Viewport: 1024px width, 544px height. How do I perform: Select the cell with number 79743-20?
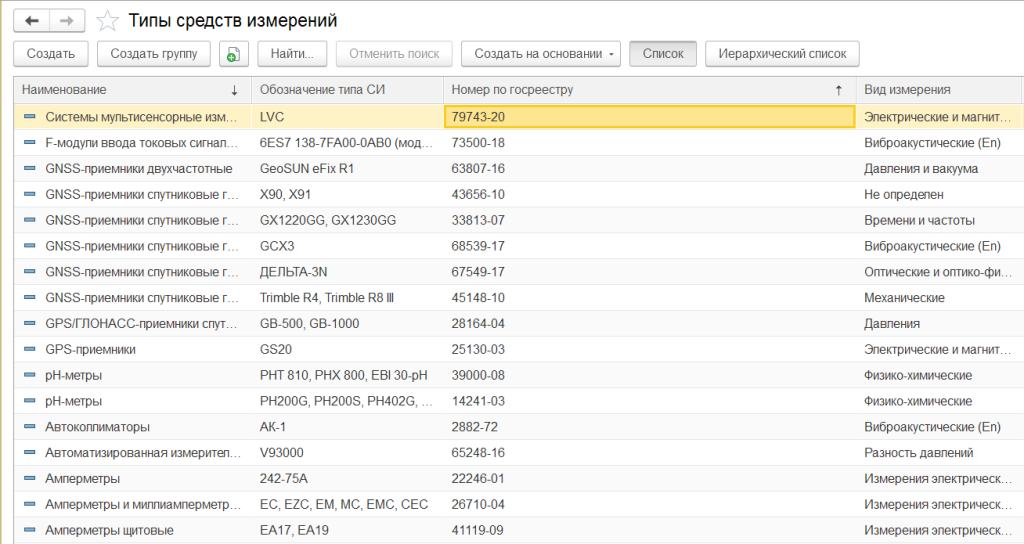pos(648,117)
